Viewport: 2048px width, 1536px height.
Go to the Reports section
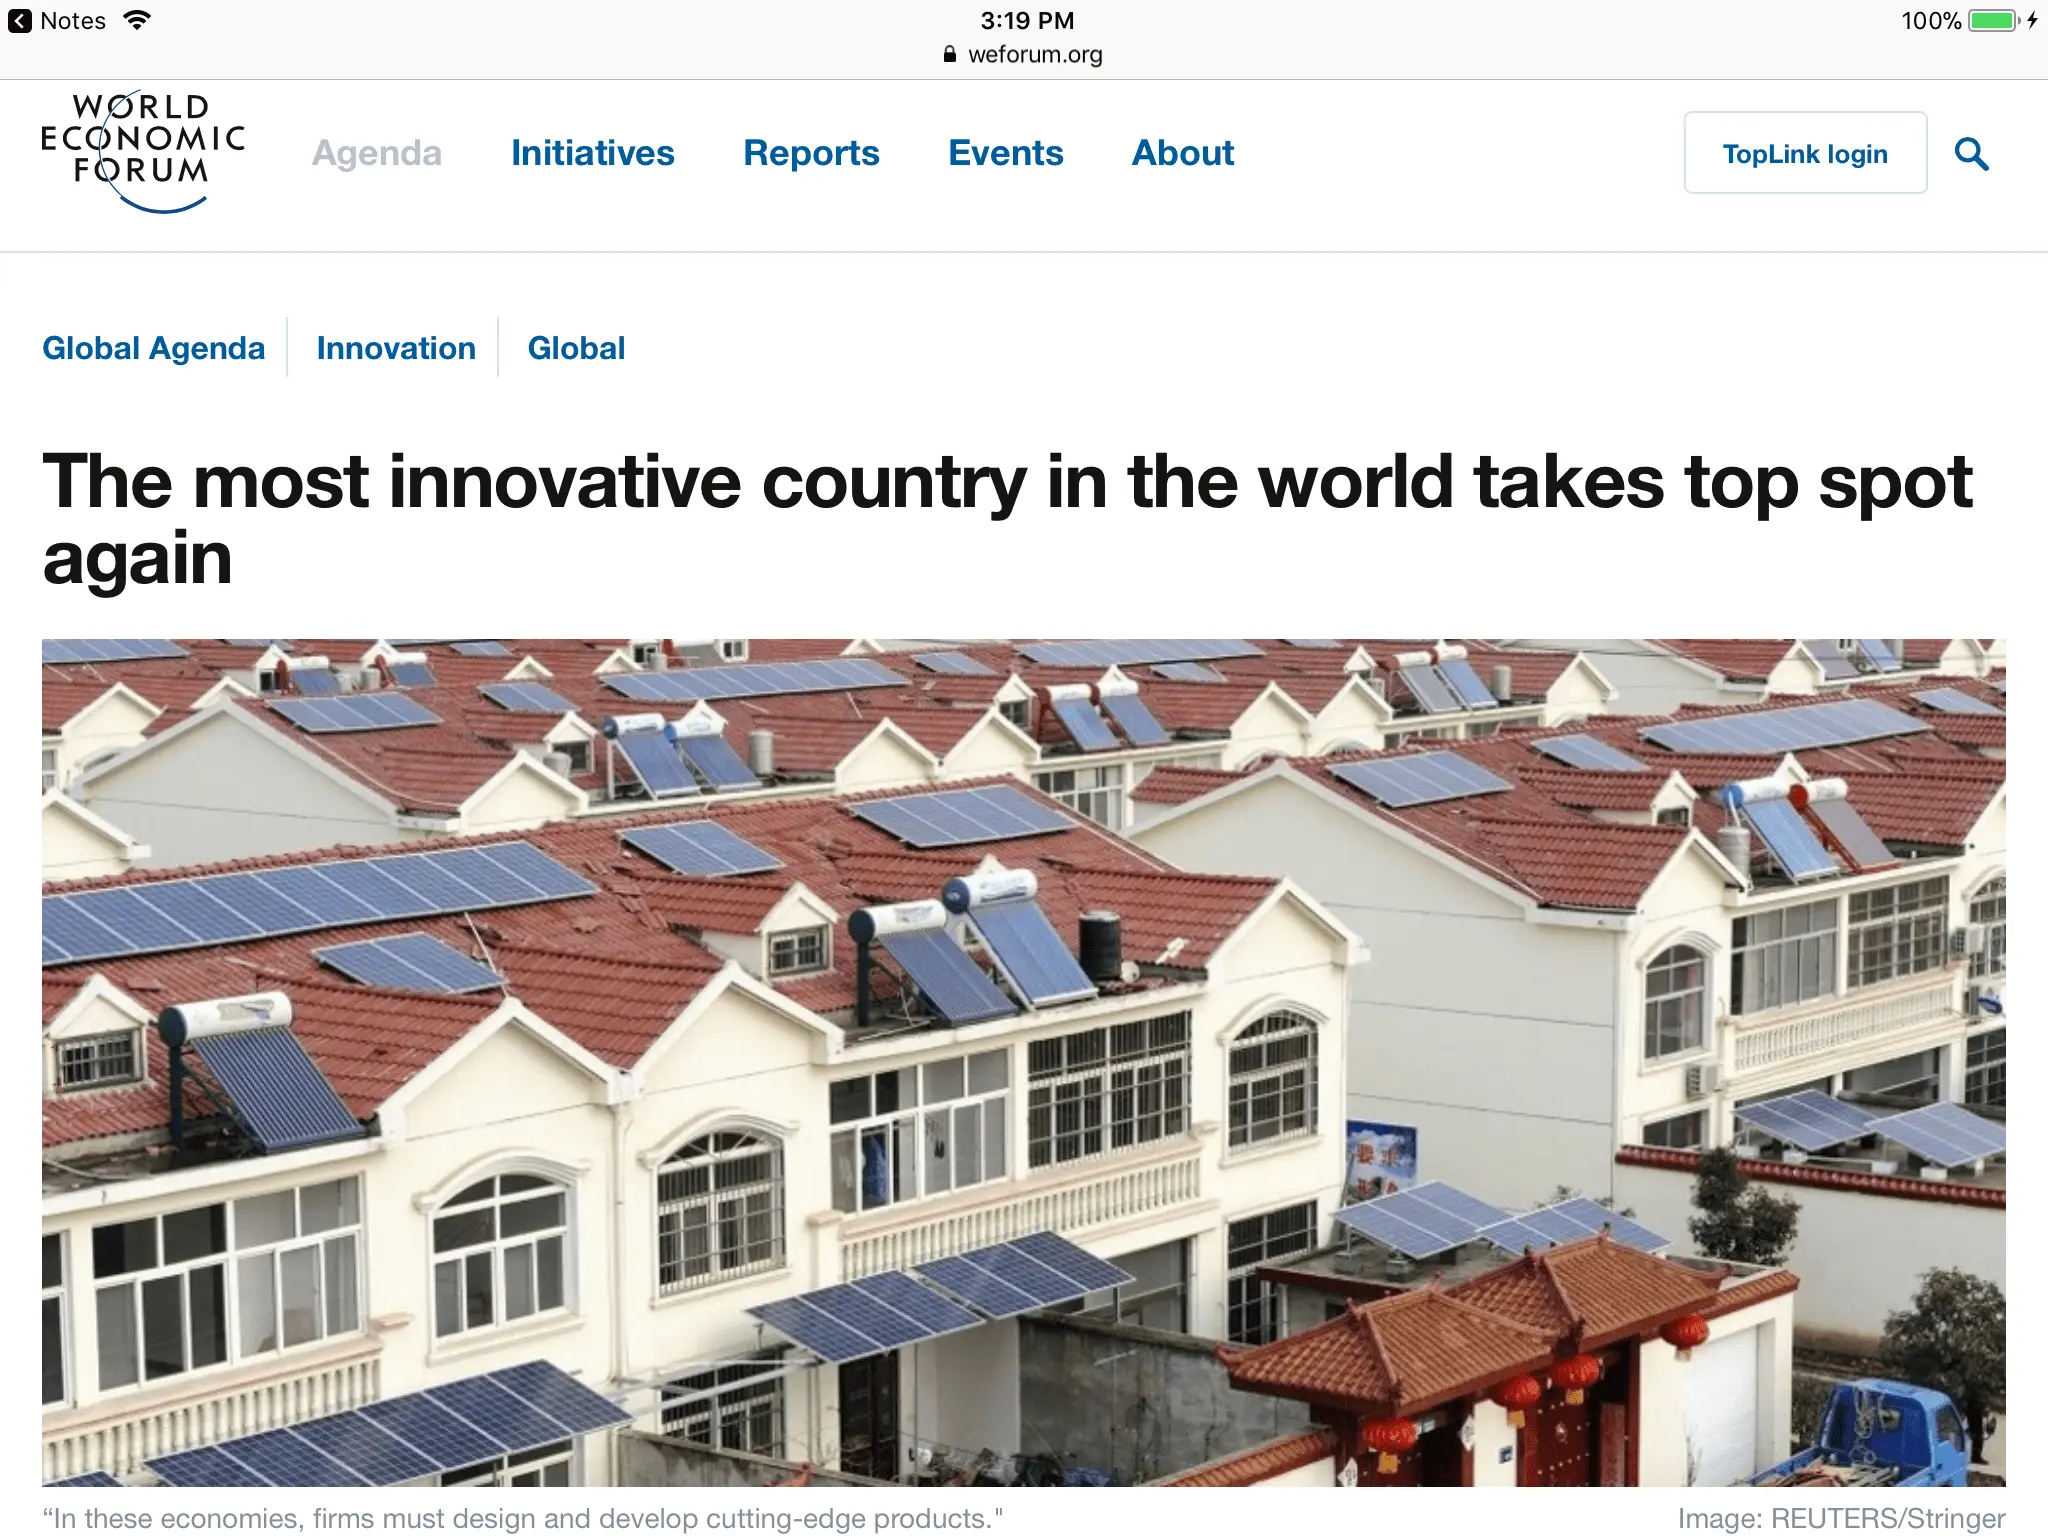pyautogui.click(x=811, y=153)
